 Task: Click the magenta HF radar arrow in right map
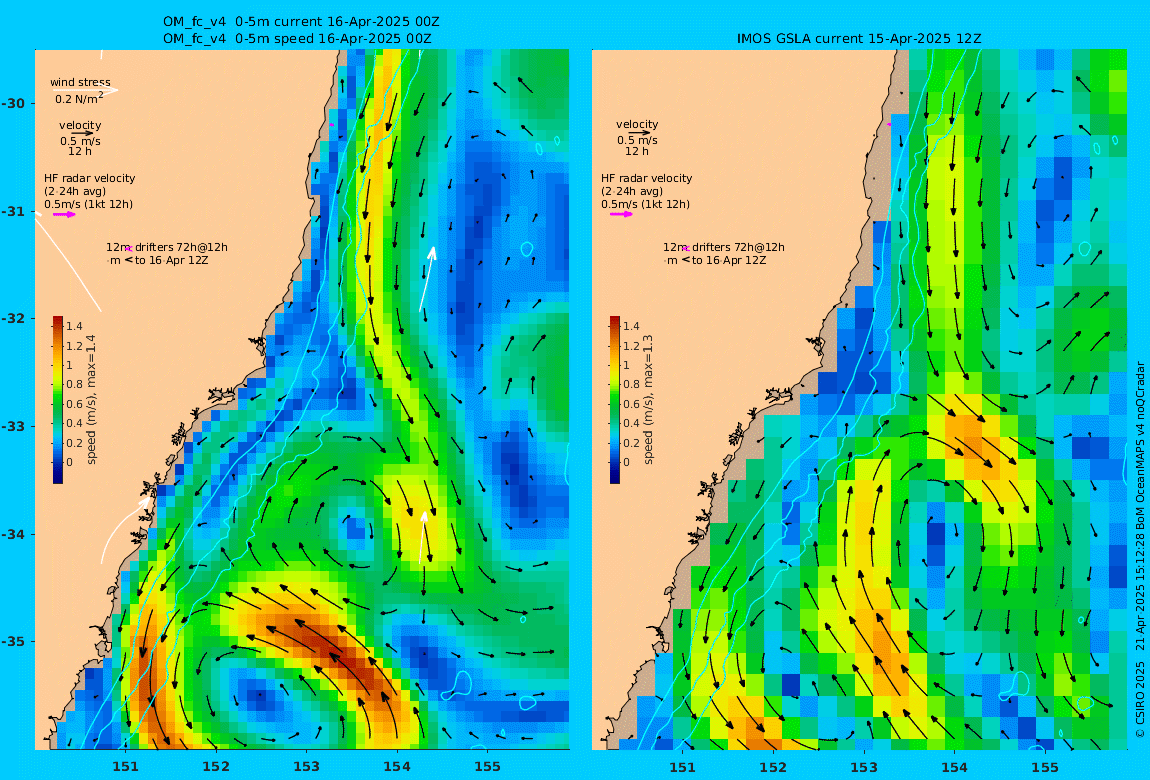point(621,214)
